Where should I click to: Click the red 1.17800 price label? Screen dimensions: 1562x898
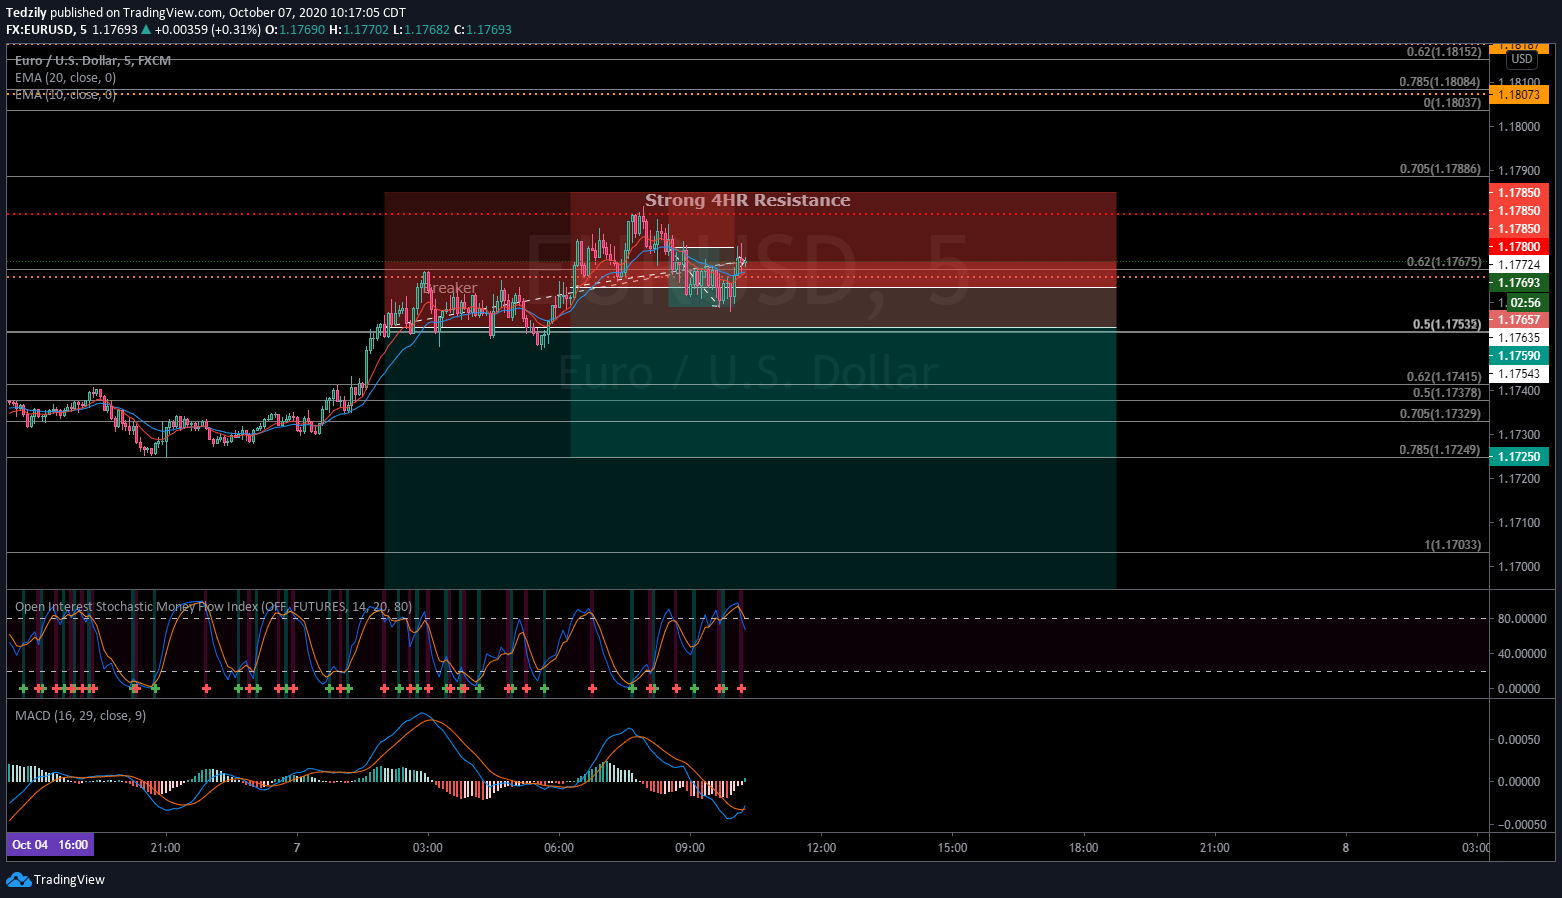(1518, 247)
